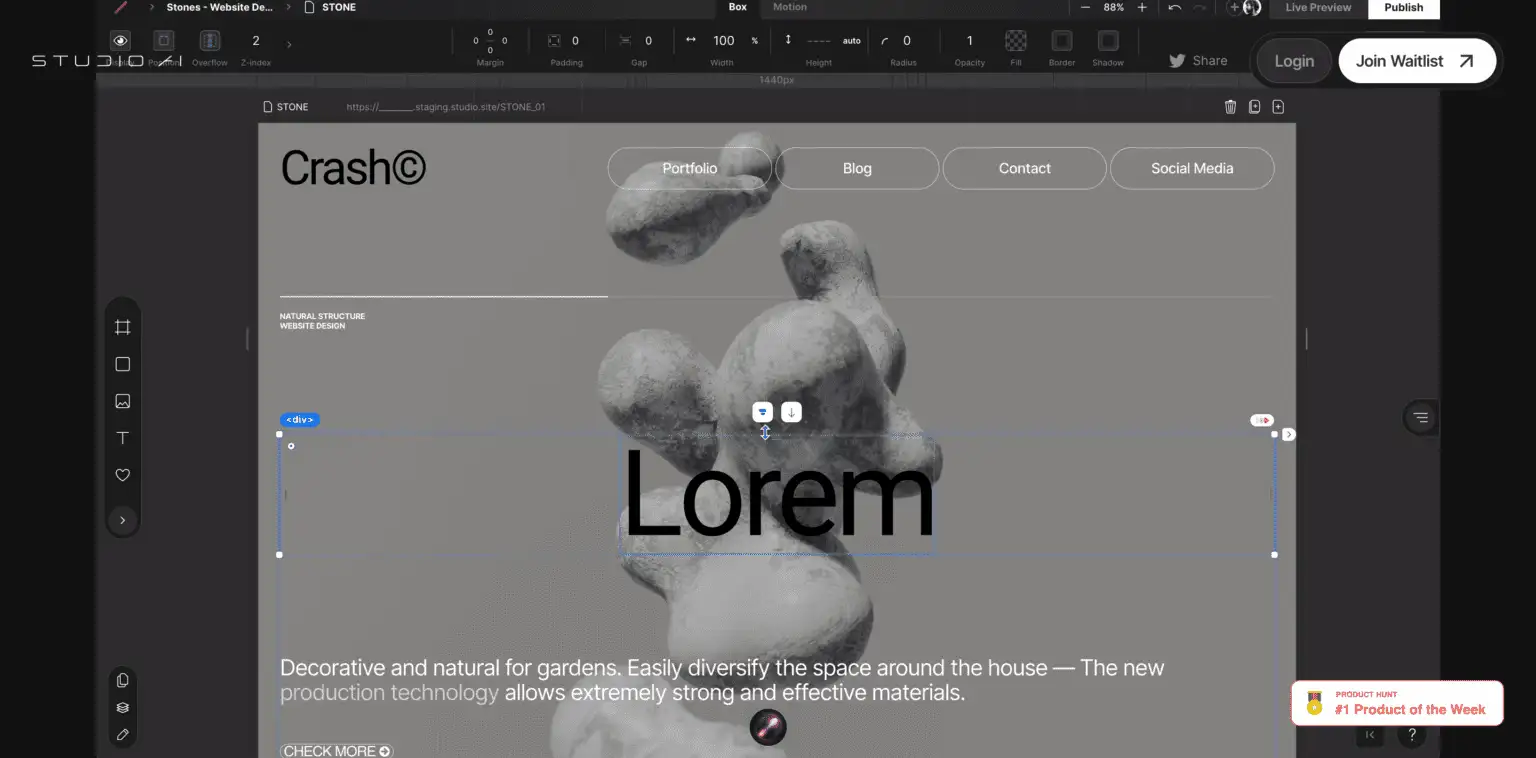Click the Social Media nav pill
The height and width of the screenshot is (758, 1536).
point(1192,168)
